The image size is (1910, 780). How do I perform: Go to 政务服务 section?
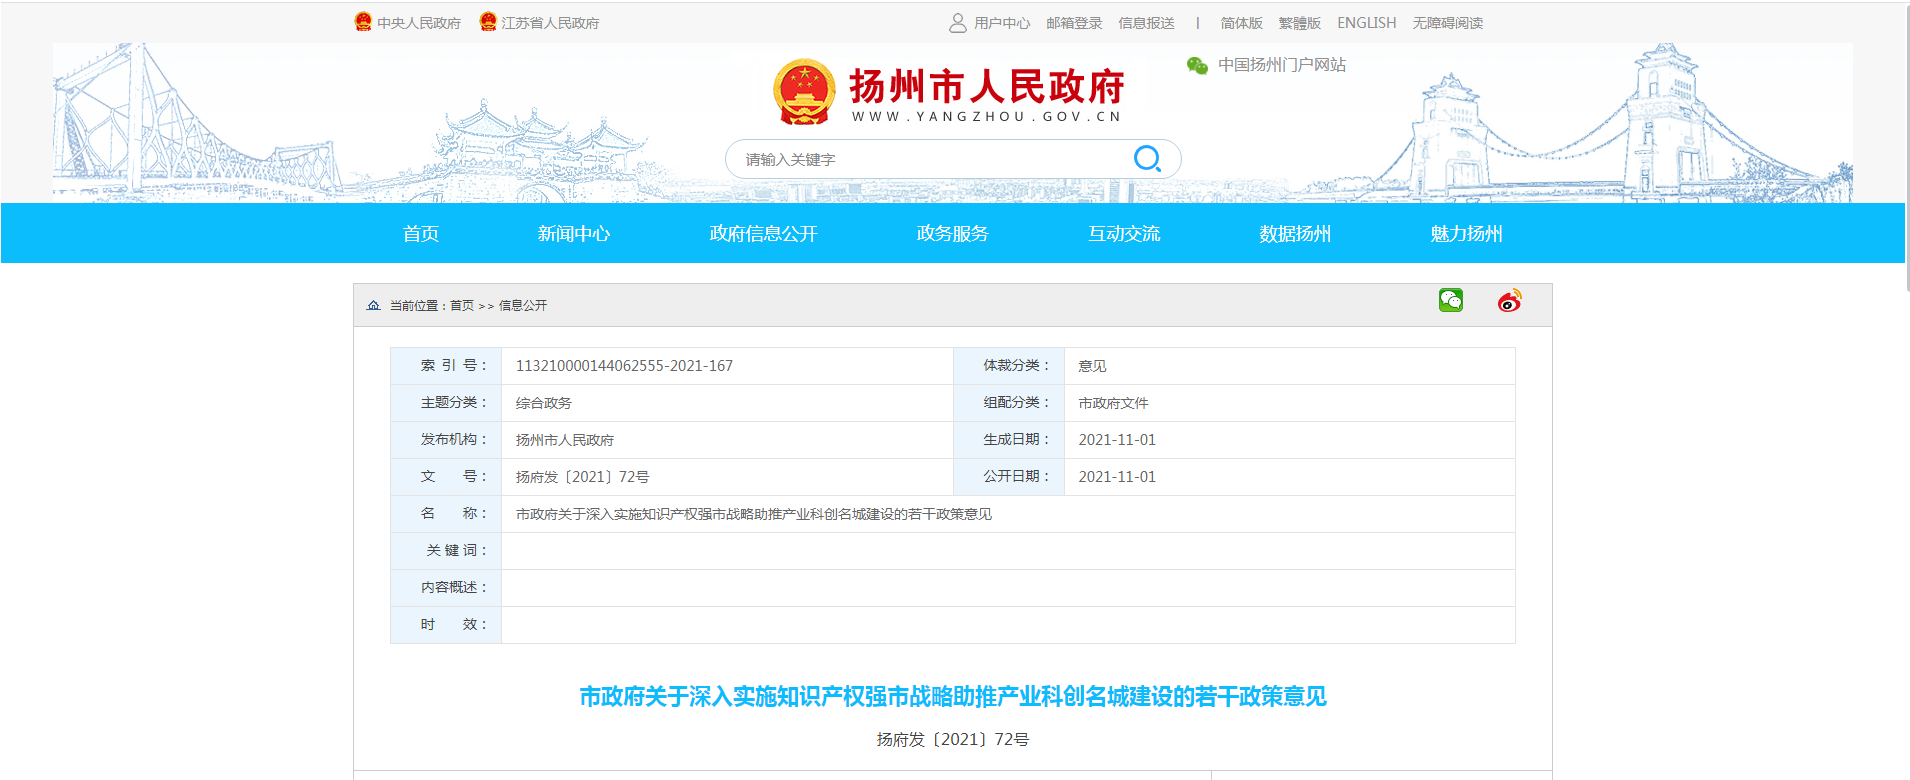click(x=952, y=234)
